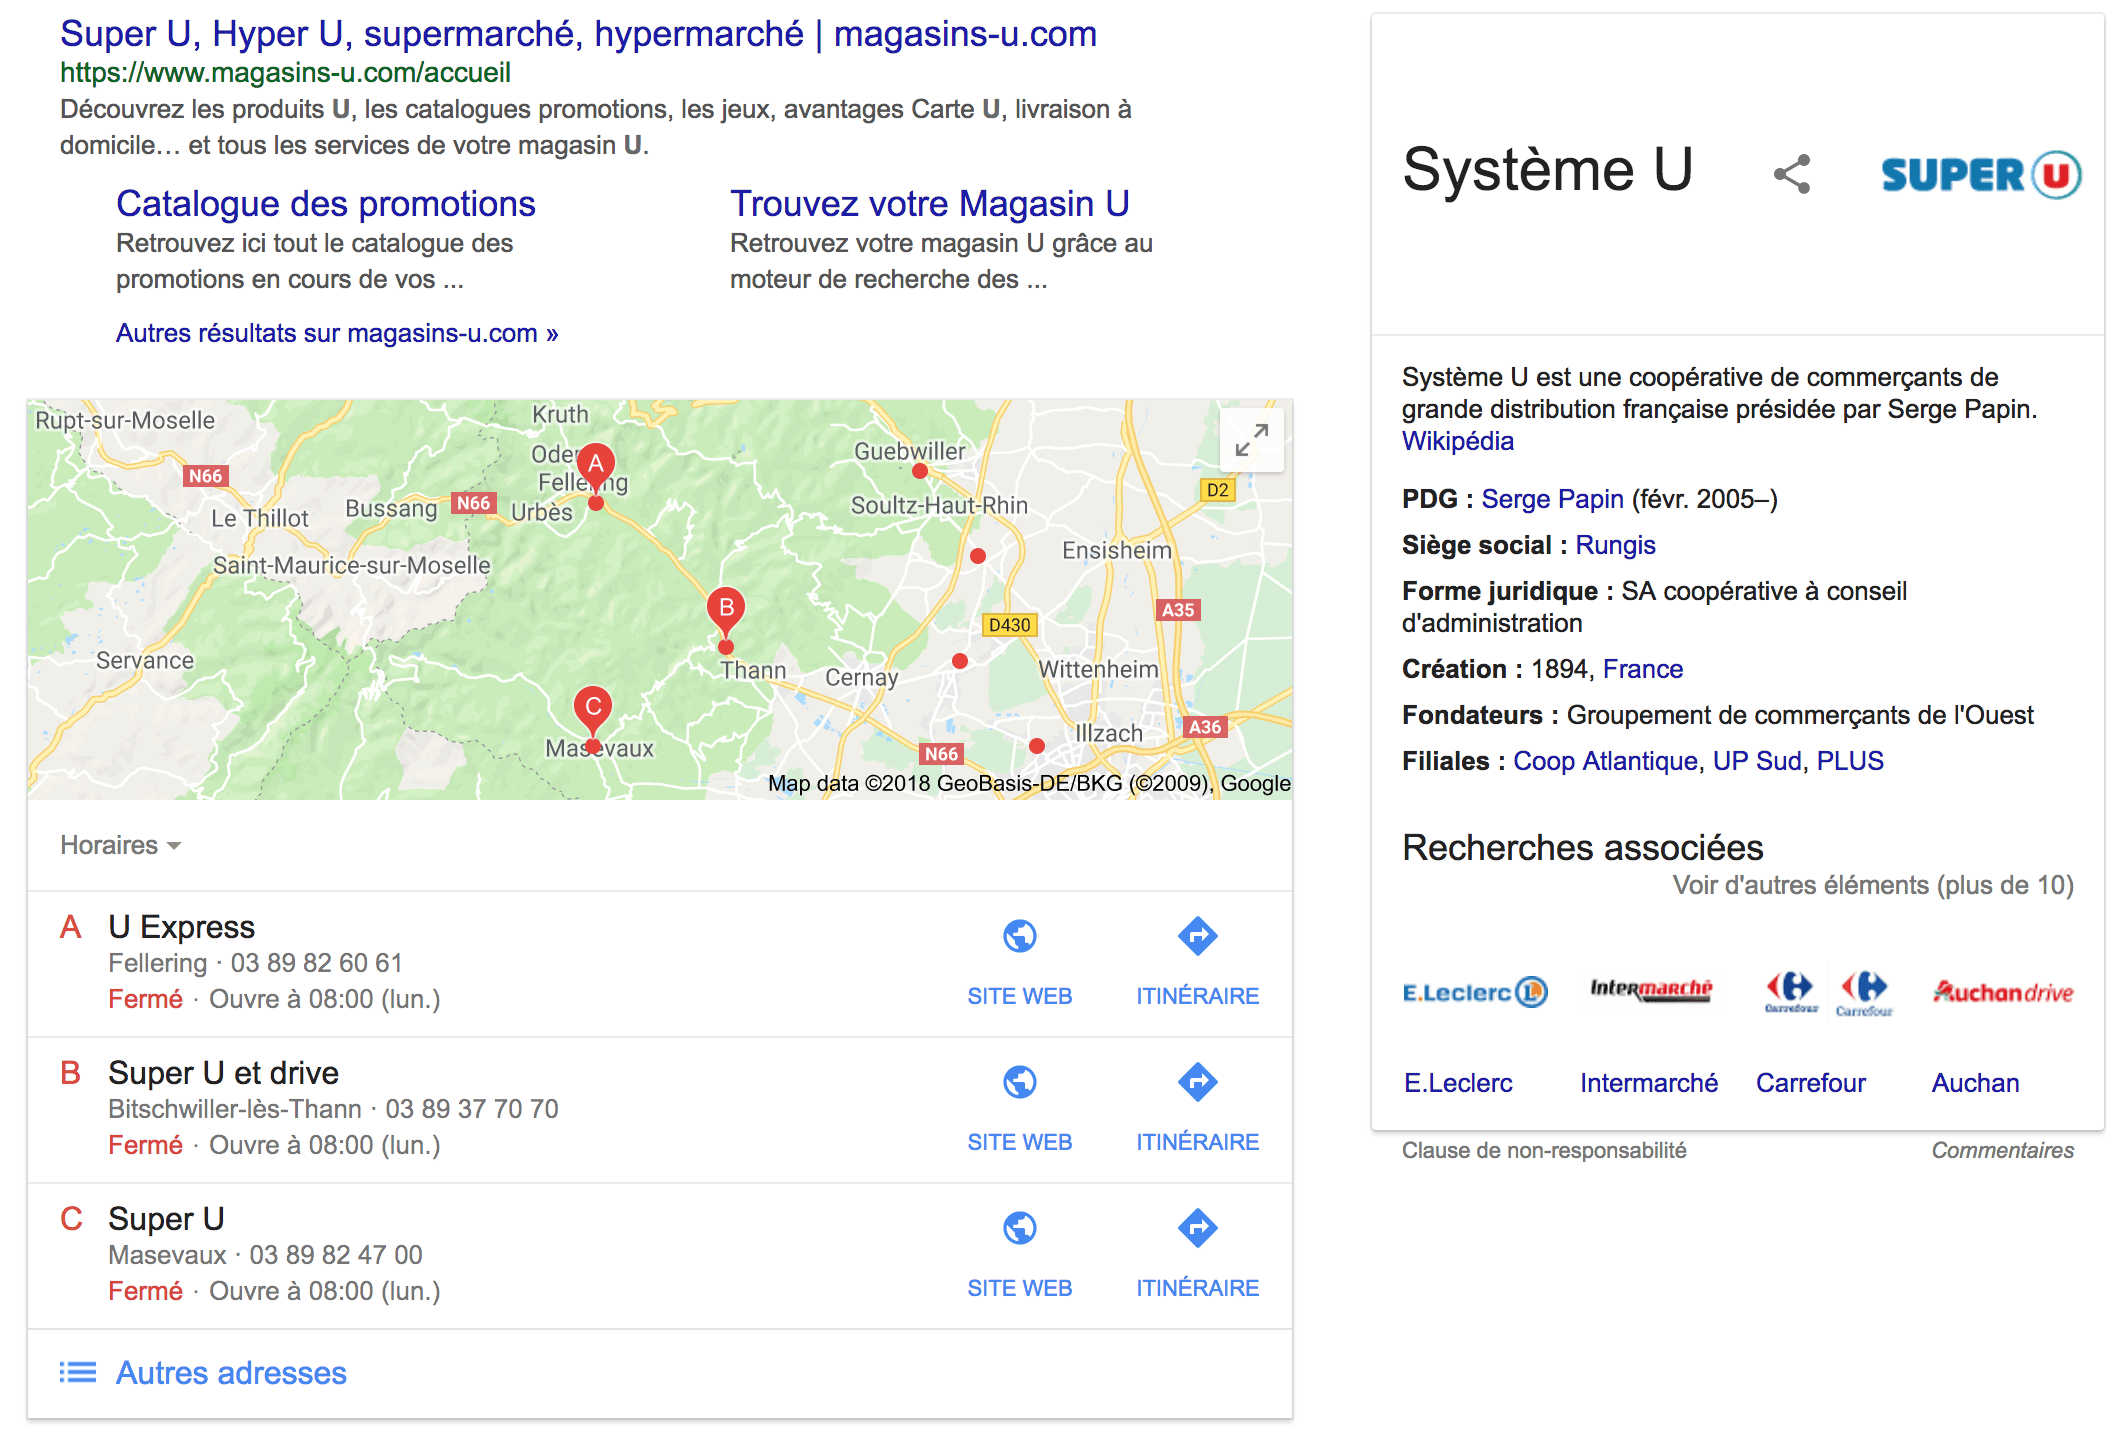Expand the map to full screen
This screenshot has width=2120, height=1440.
point(1251,440)
